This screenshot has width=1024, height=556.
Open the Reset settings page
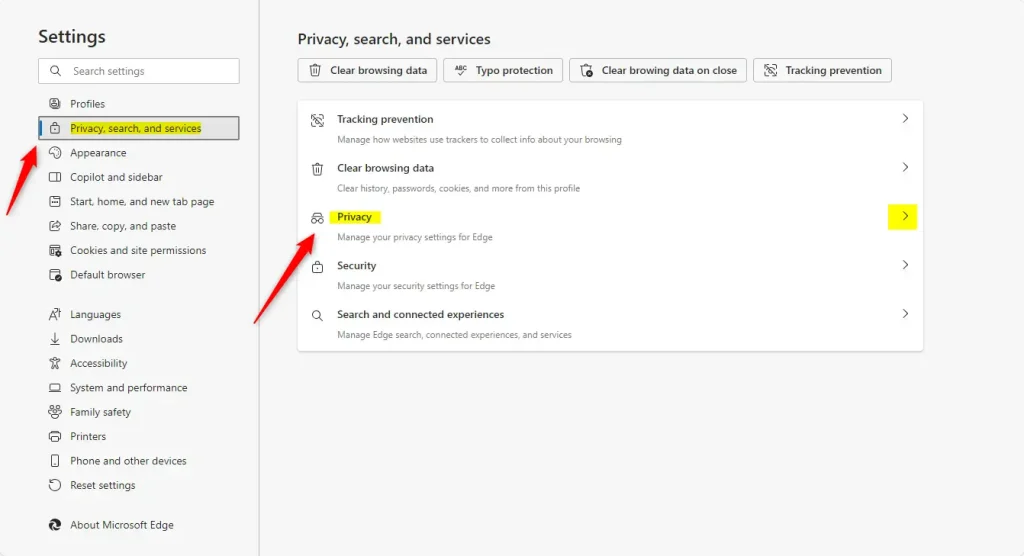[x=103, y=485]
